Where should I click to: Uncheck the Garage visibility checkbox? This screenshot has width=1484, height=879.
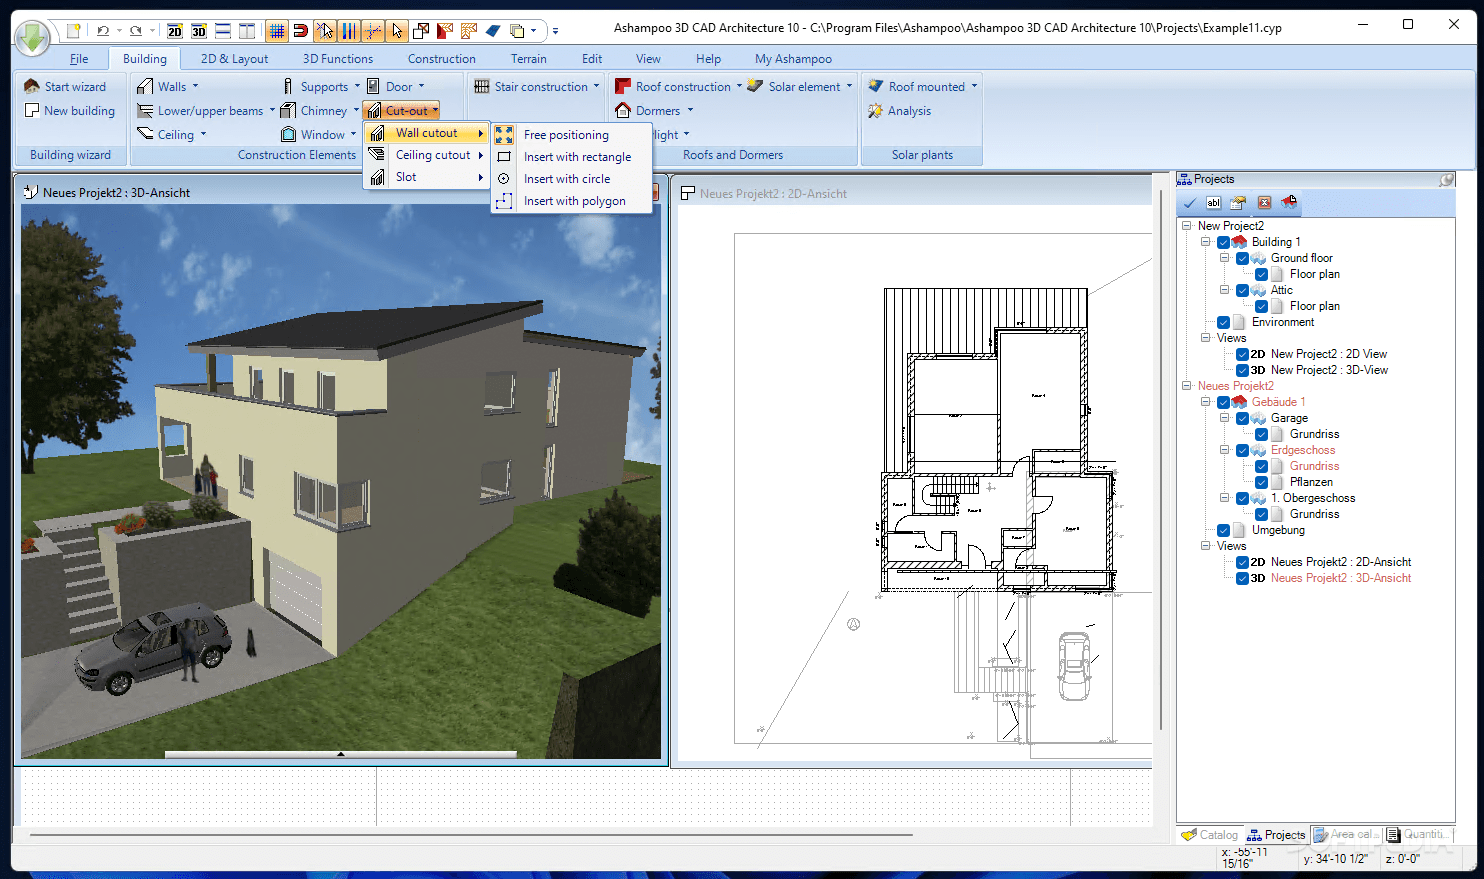[1243, 418]
